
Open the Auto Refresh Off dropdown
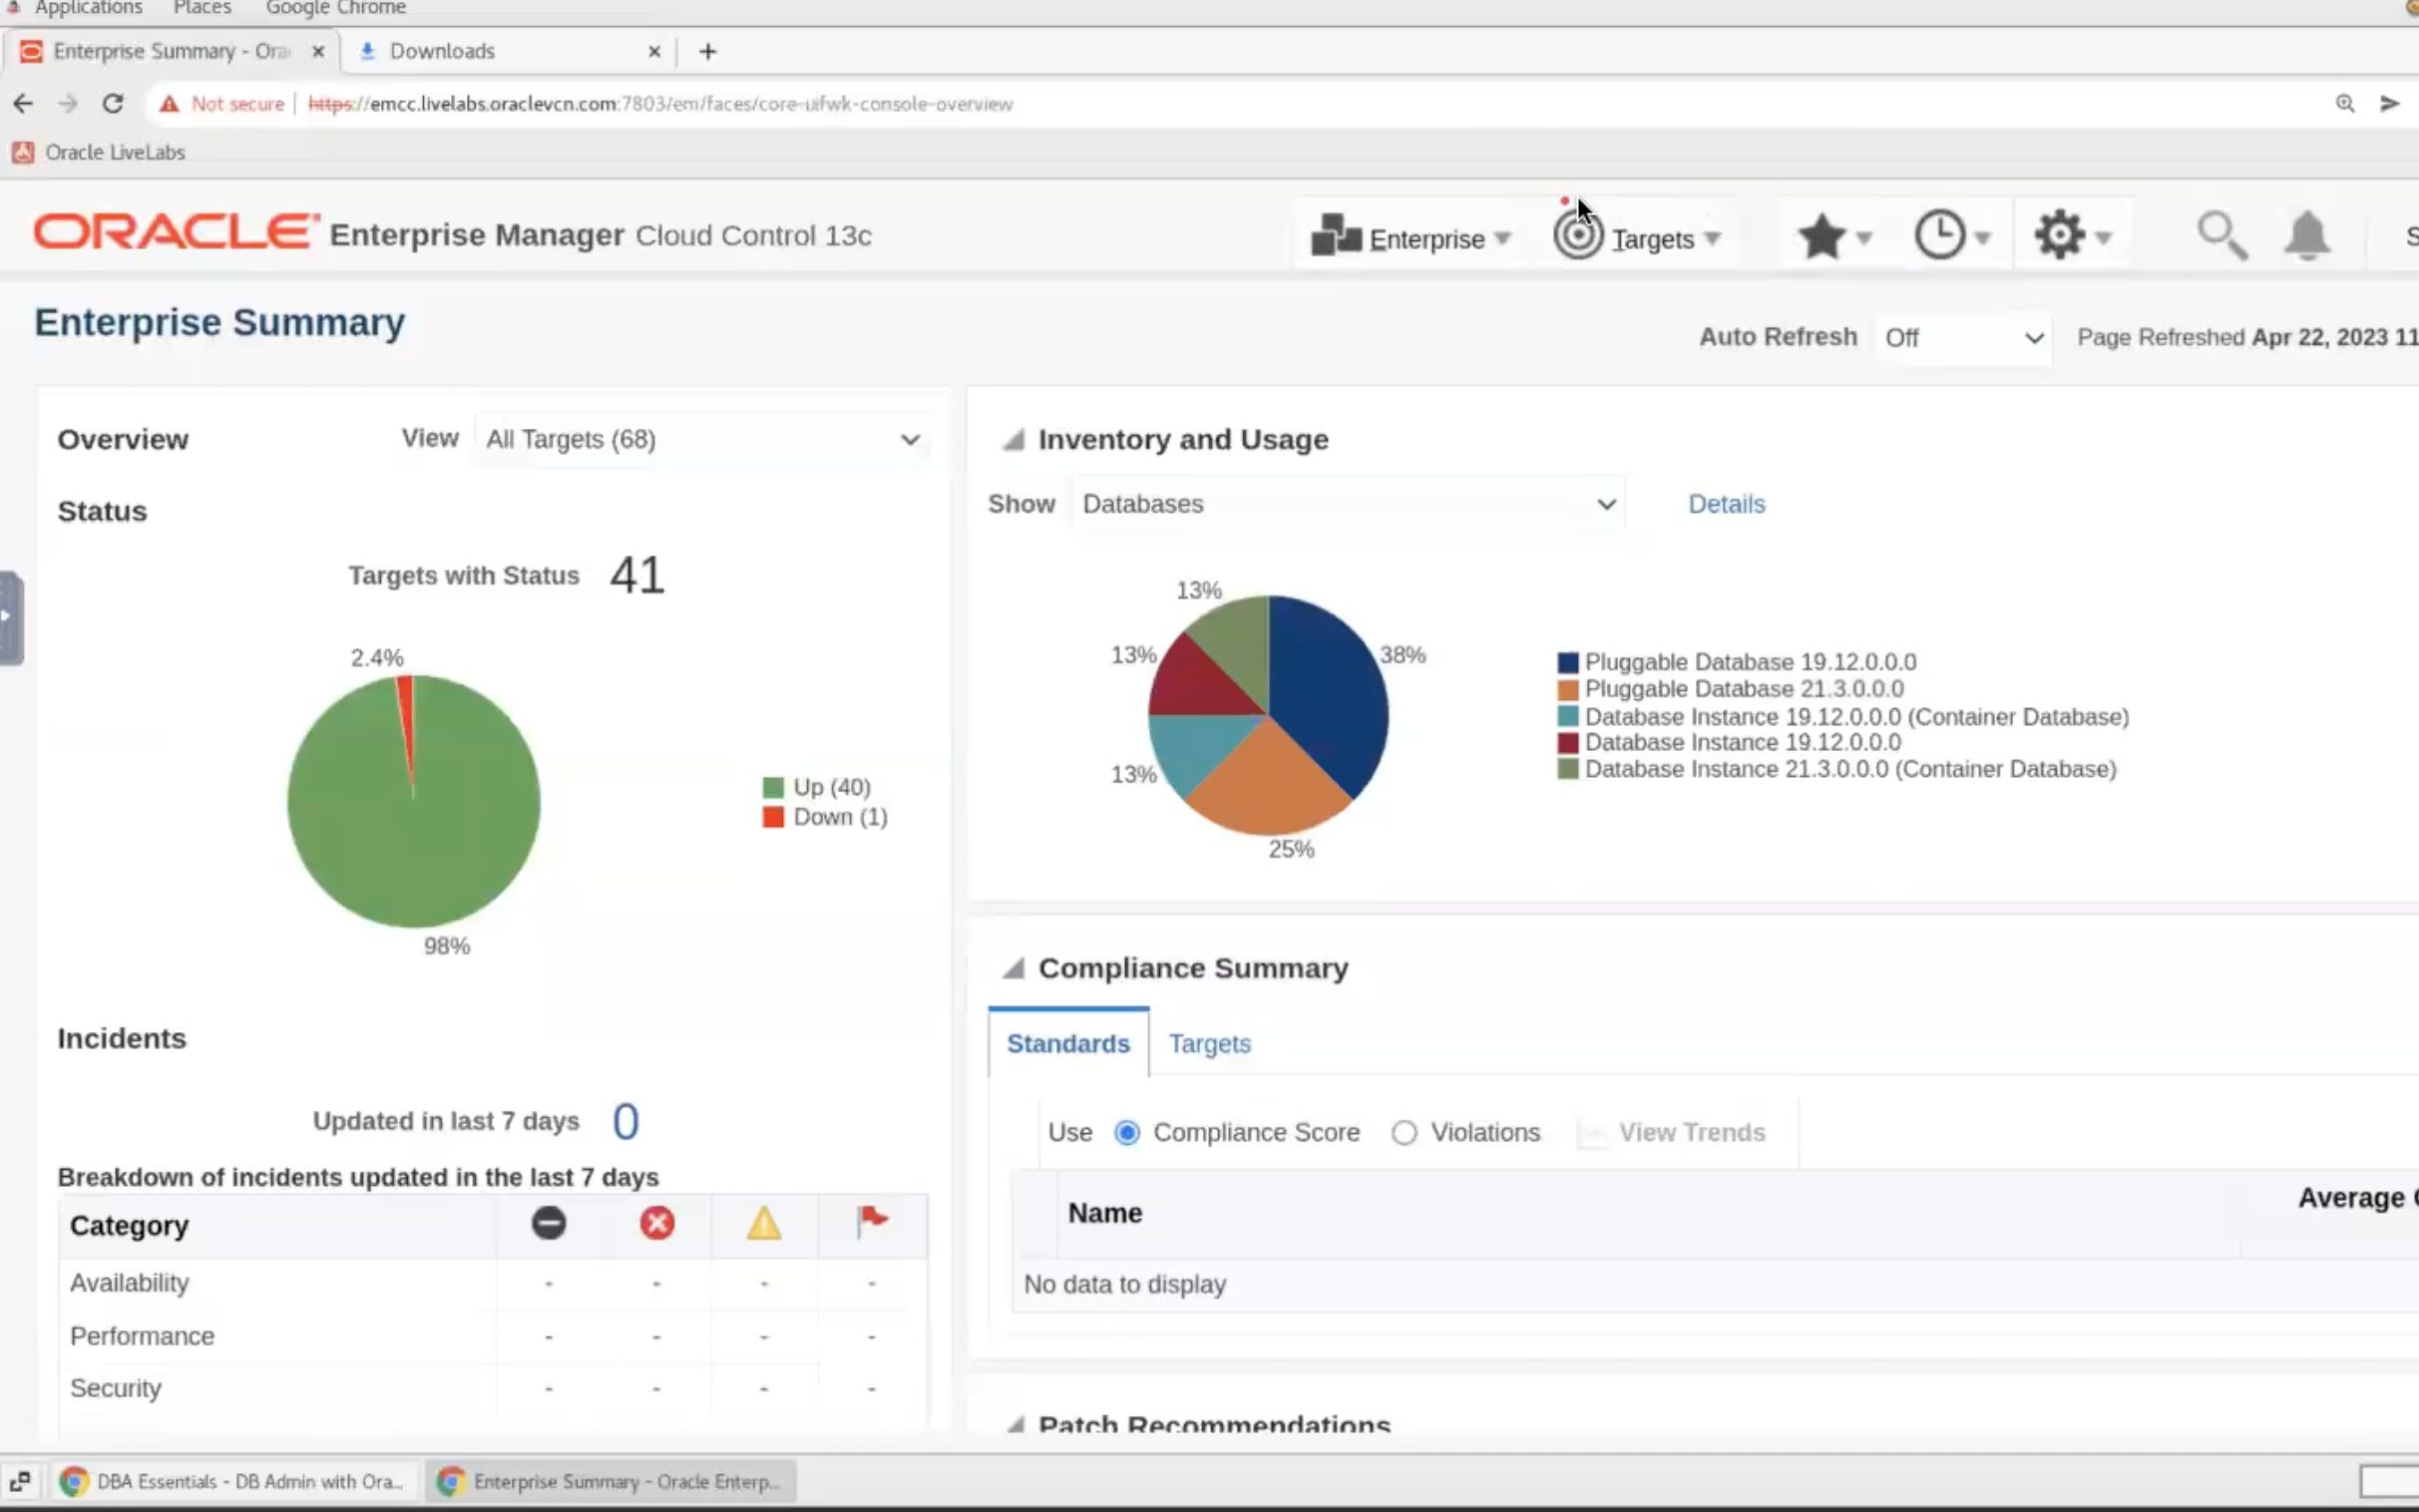1962,338
